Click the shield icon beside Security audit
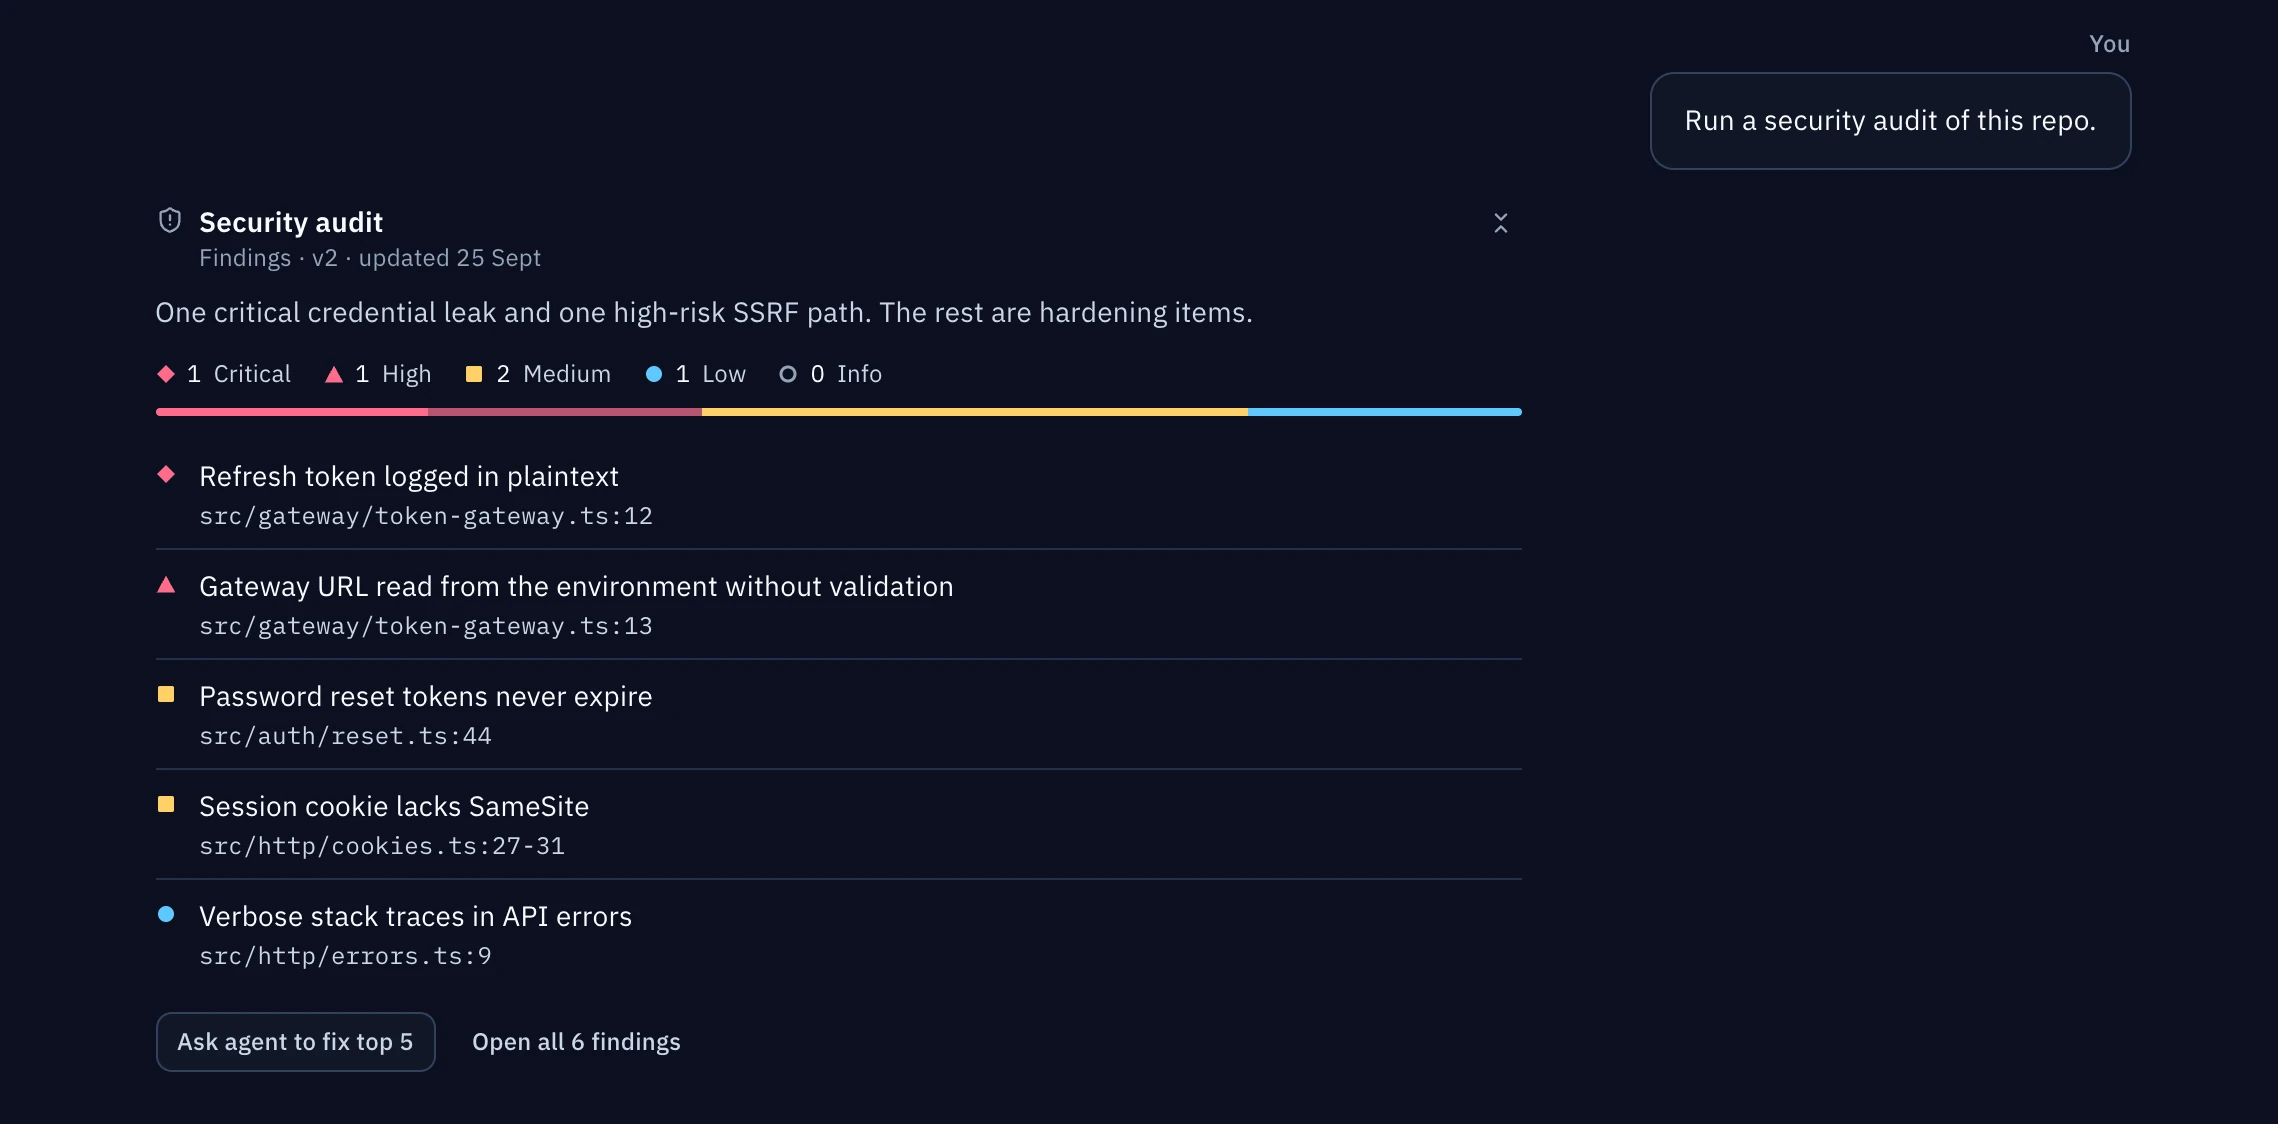 coord(170,220)
